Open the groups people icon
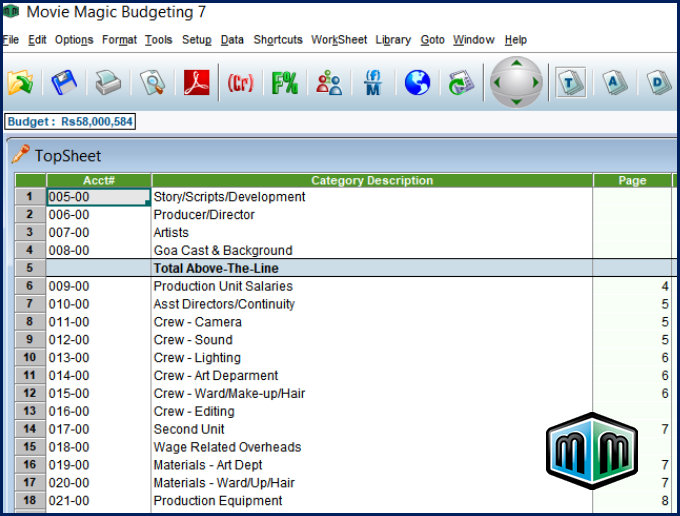Image resolution: width=680 pixels, height=516 pixels. click(329, 82)
